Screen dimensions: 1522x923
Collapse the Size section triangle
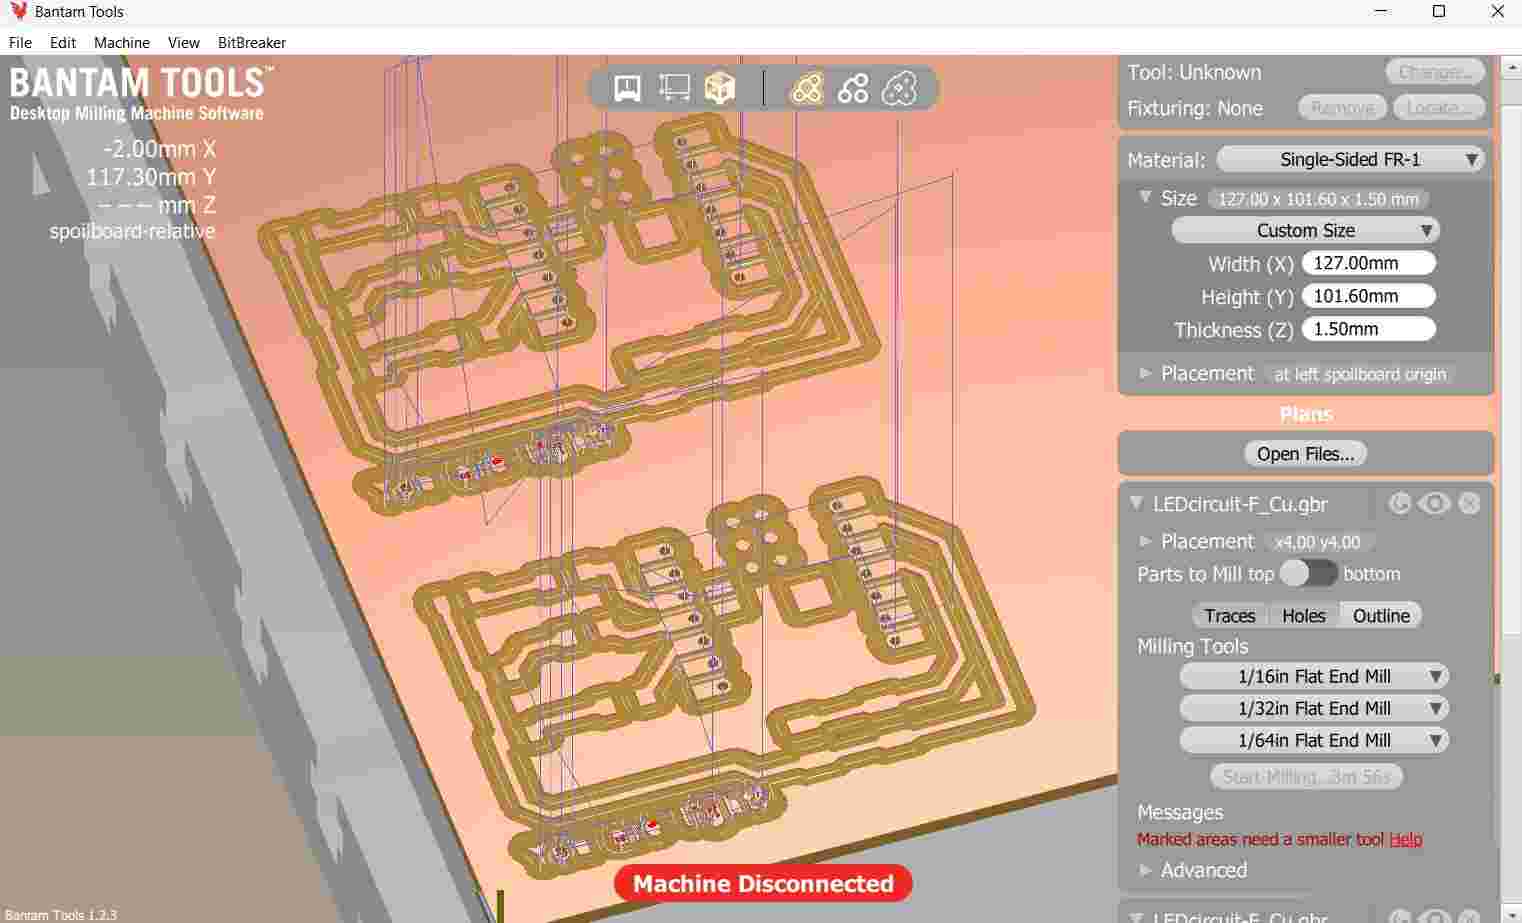[x=1146, y=197]
